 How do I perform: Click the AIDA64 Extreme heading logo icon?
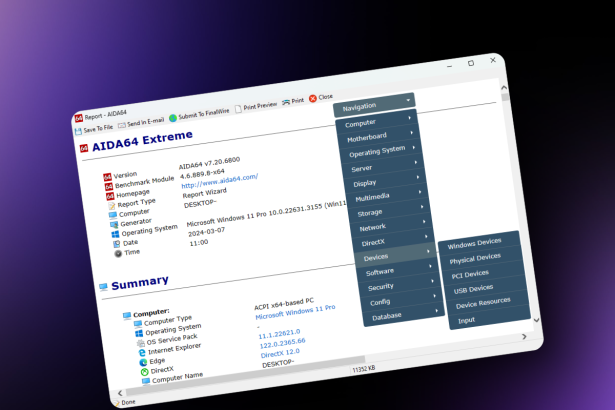[x=84, y=148]
